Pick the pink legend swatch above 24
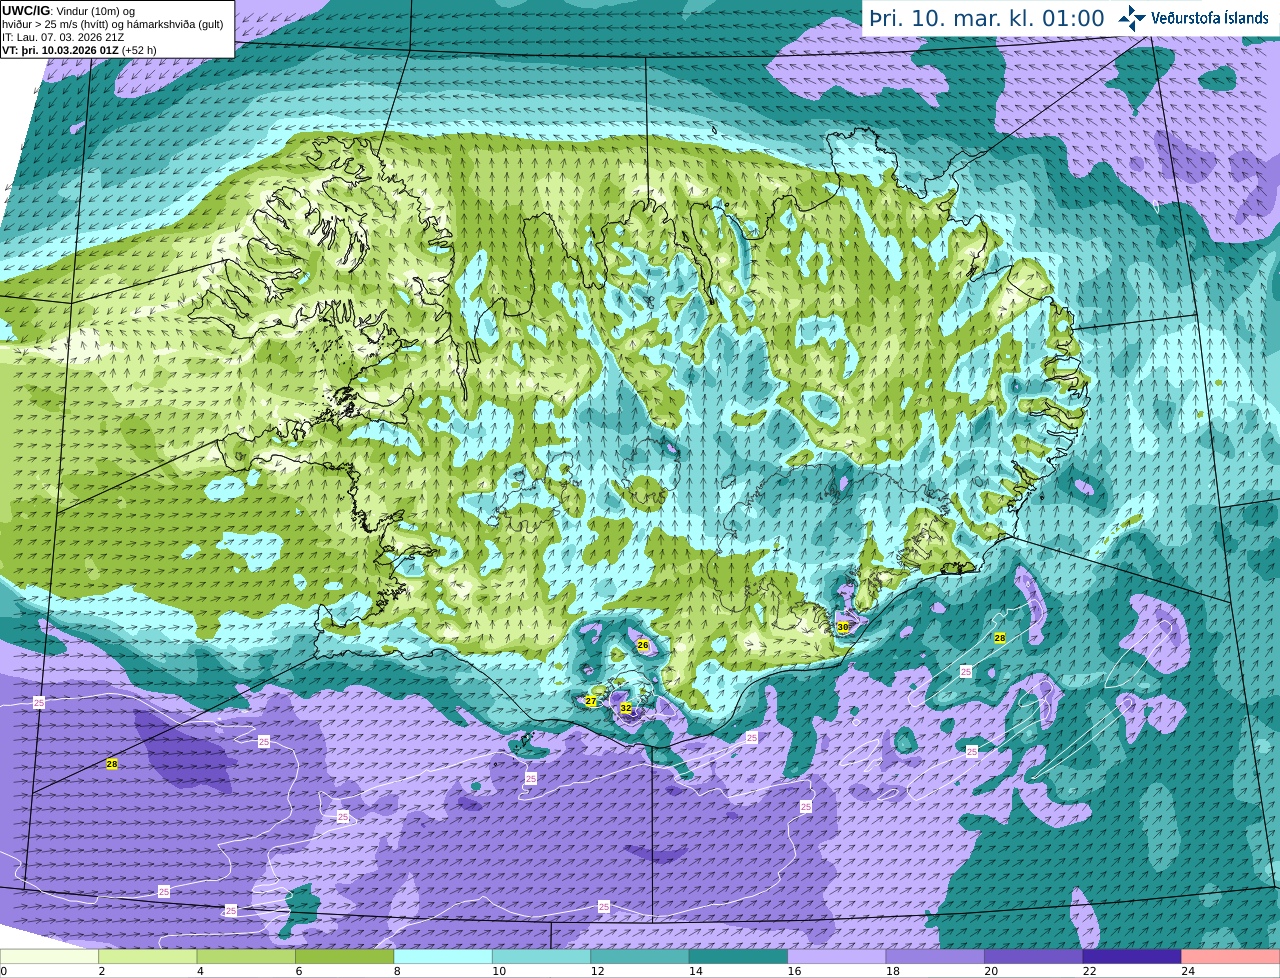 [1231, 957]
